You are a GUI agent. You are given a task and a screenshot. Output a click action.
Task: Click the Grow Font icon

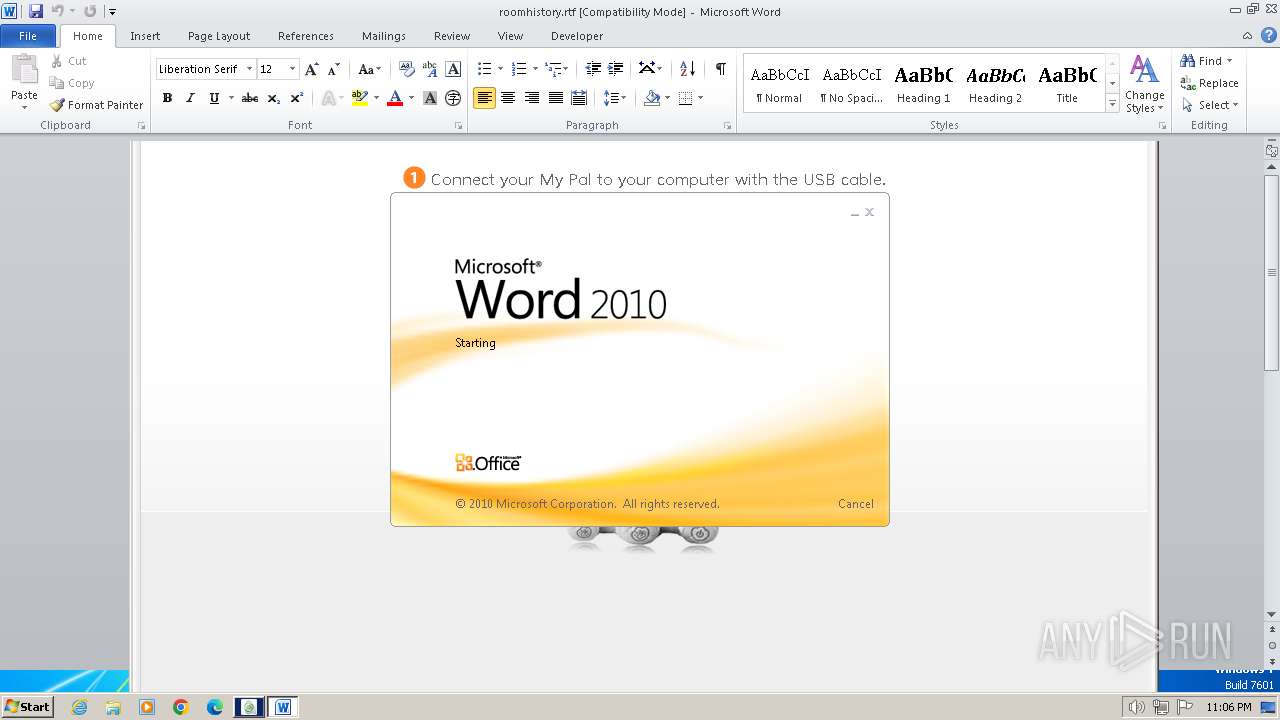(312, 69)
